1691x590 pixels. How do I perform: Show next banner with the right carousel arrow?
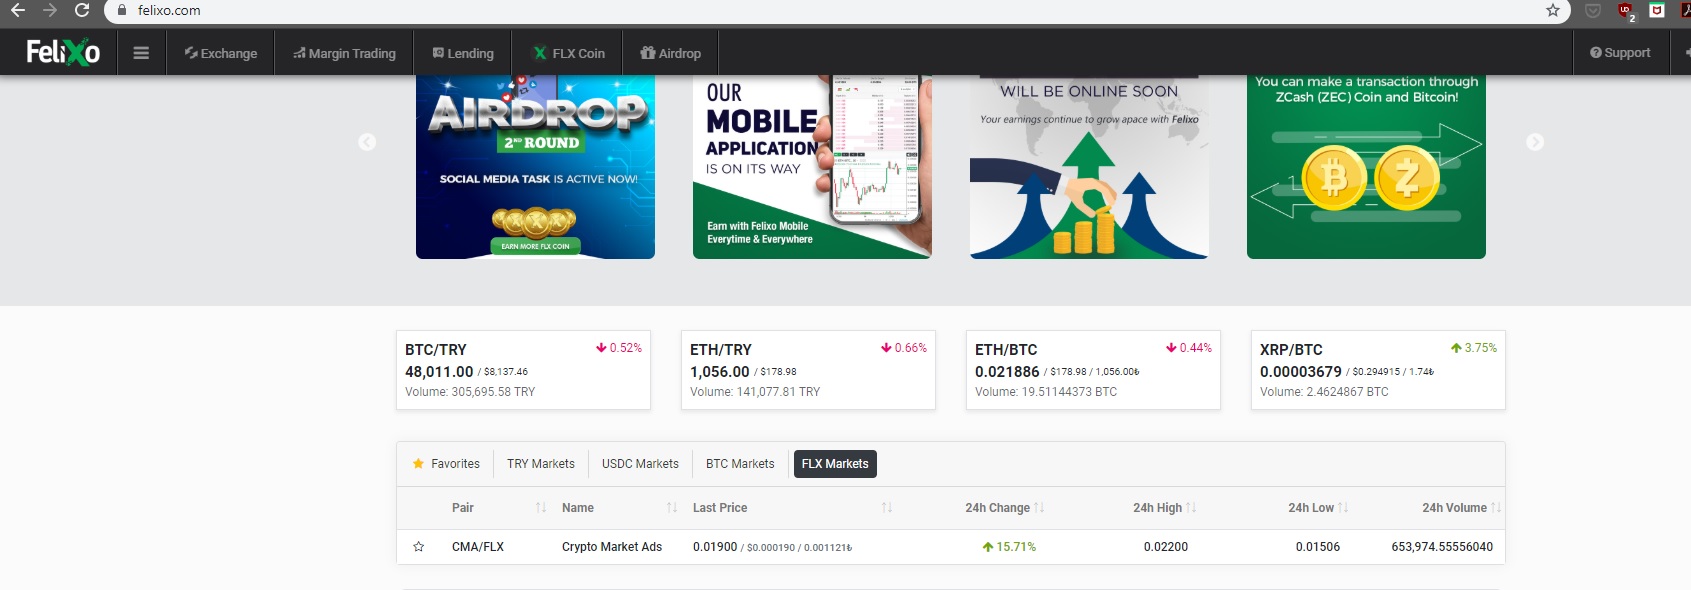(1535, 142)
